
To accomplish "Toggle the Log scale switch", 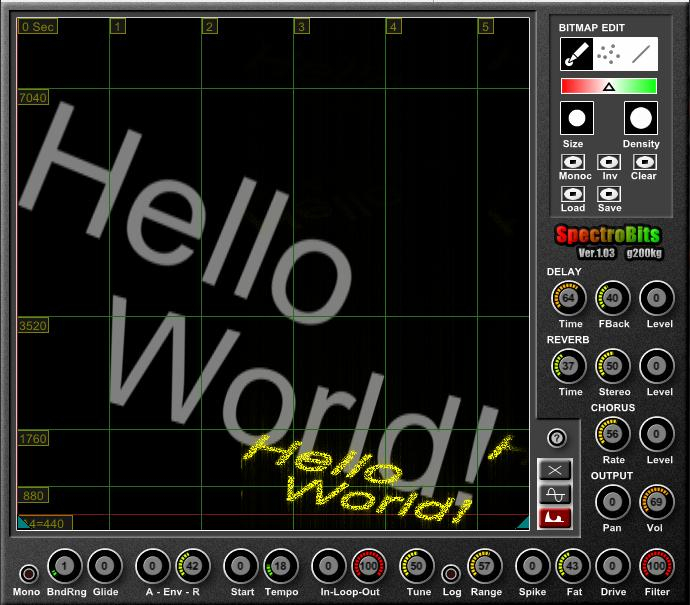I will [451, 574].
